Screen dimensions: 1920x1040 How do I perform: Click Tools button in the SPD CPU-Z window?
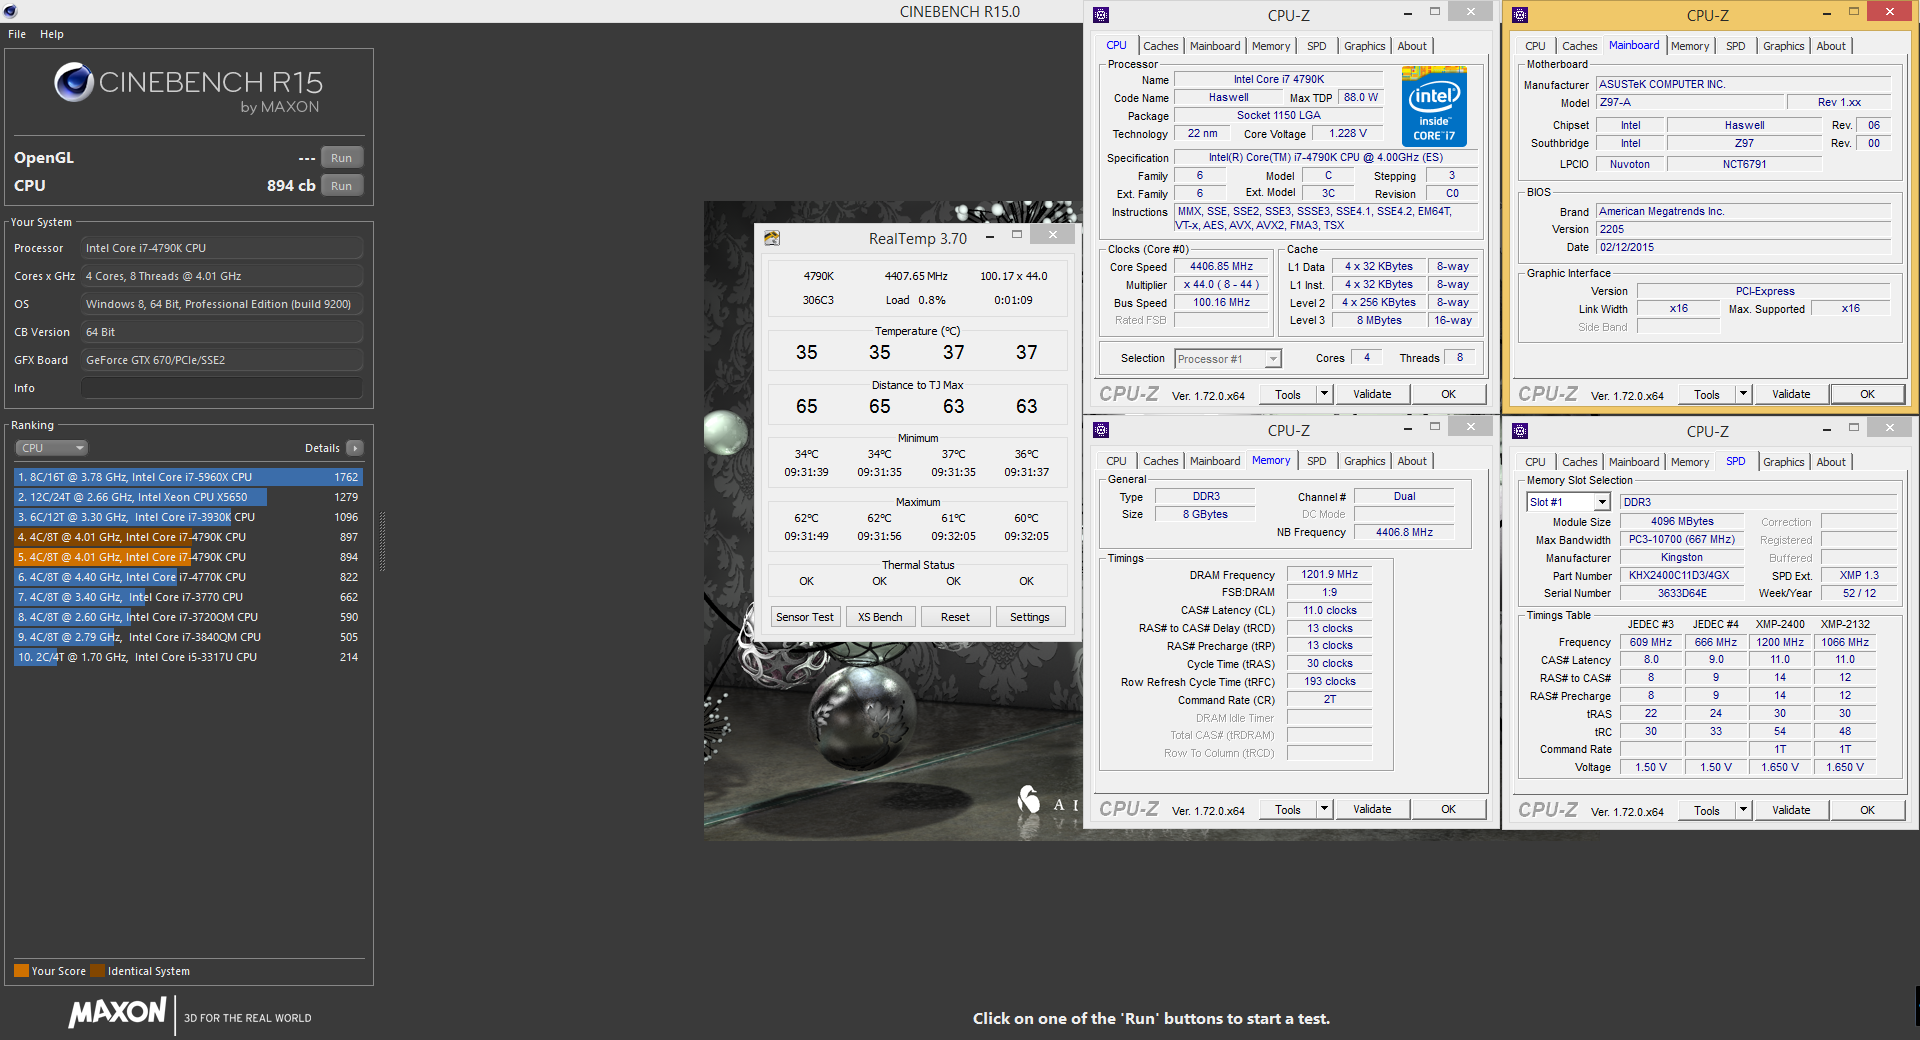point(1707,810)
